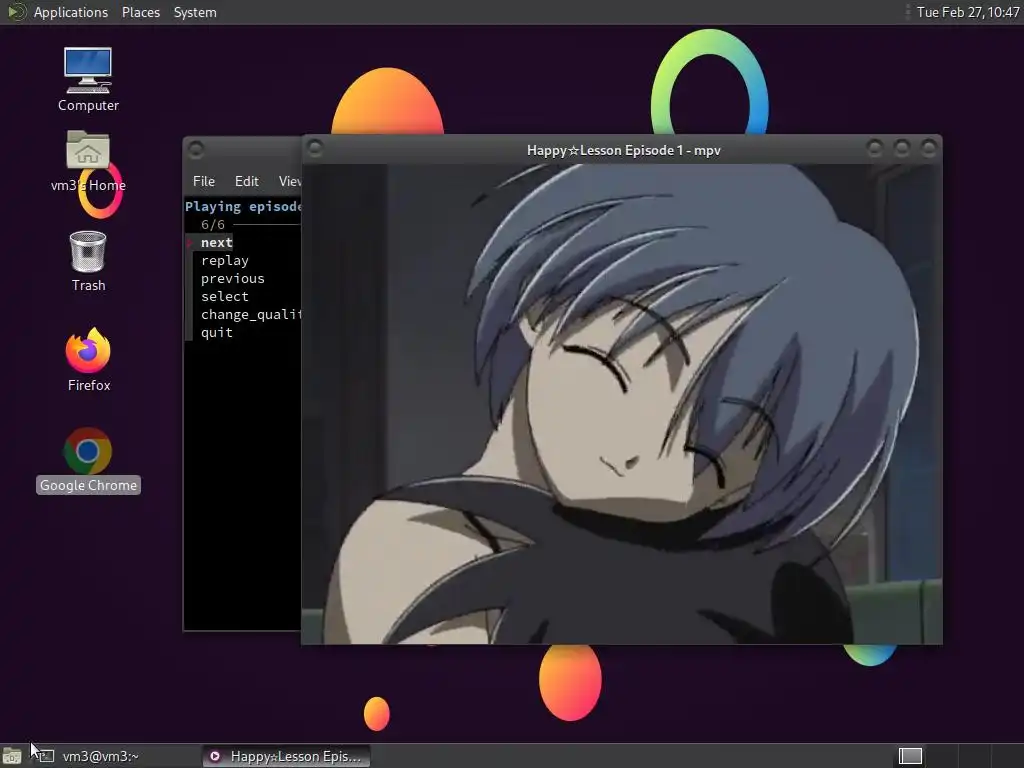Maximize the mpv player window
Screen dimensions: 1024x768
click(902, 148)
